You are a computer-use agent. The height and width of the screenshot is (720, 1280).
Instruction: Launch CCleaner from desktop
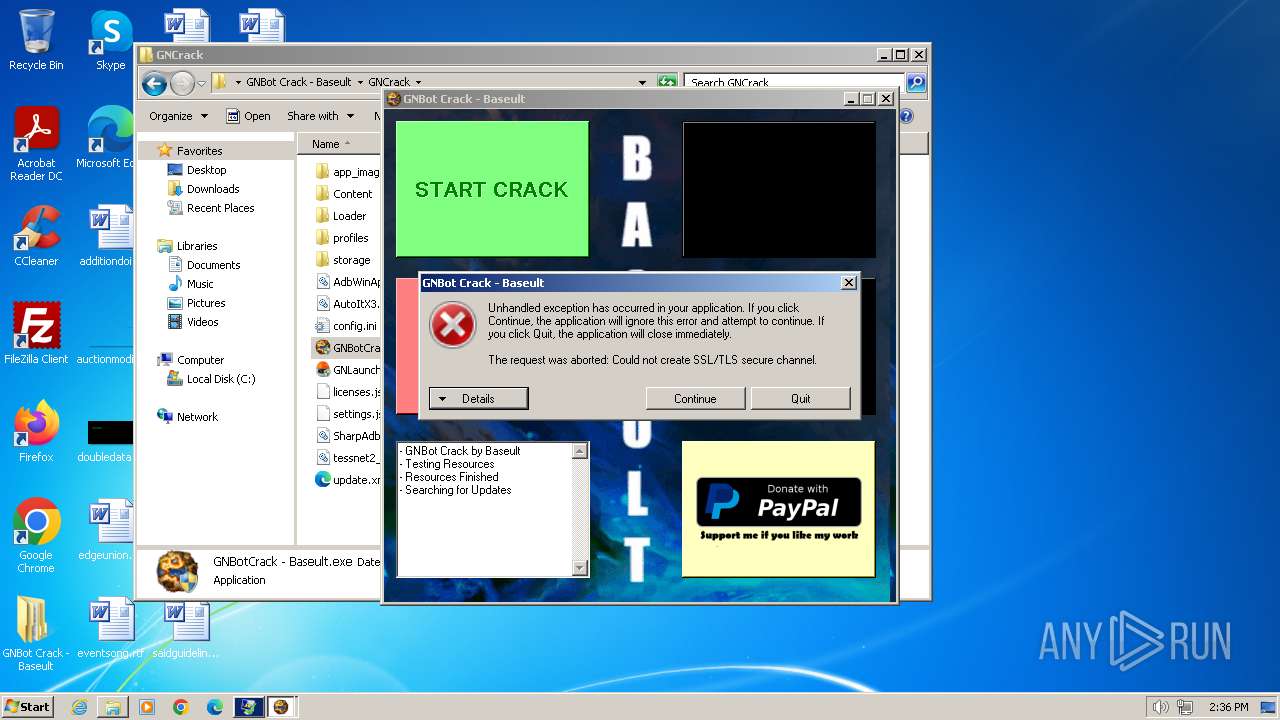pos(36,236)
